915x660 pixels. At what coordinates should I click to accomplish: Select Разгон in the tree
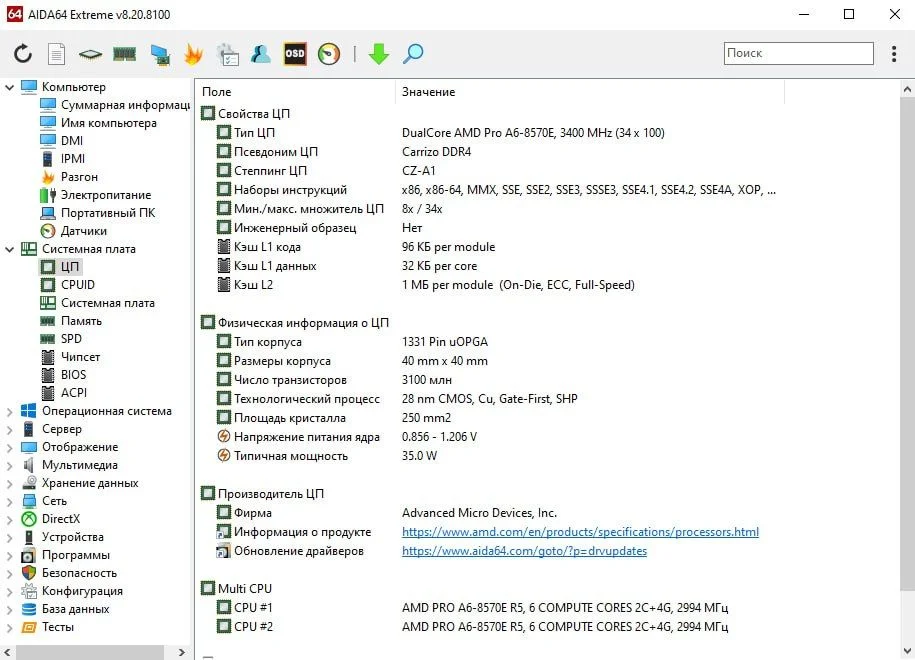(69, 177)
